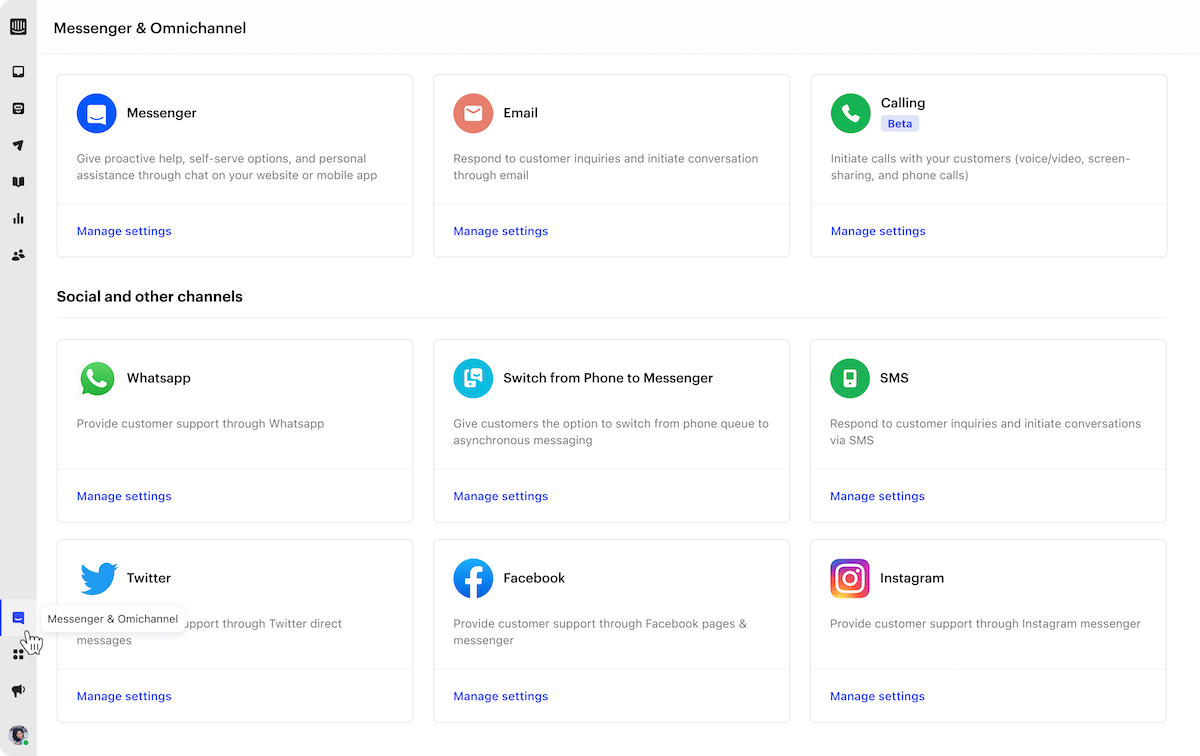
Task: Click the Instagram channel icon
Action: coord(850,578)
